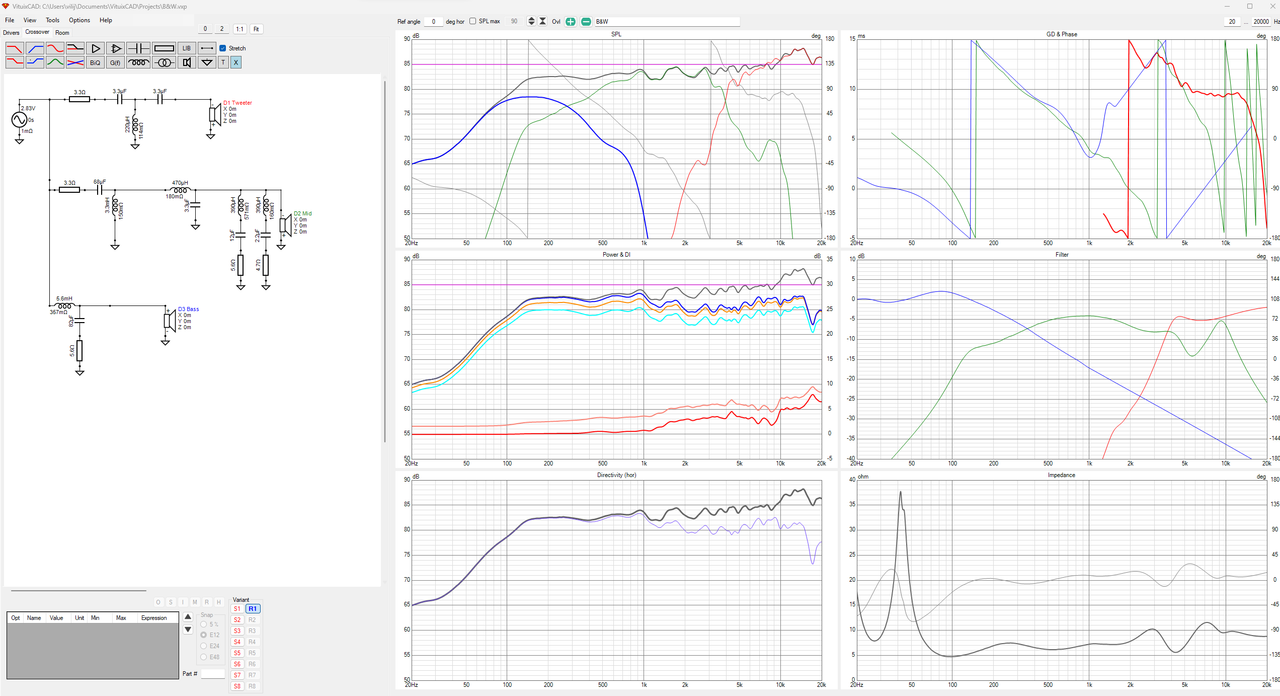Click the green plus overlay button
This screenshot has width=1280, height=696.
click(569, 21)
